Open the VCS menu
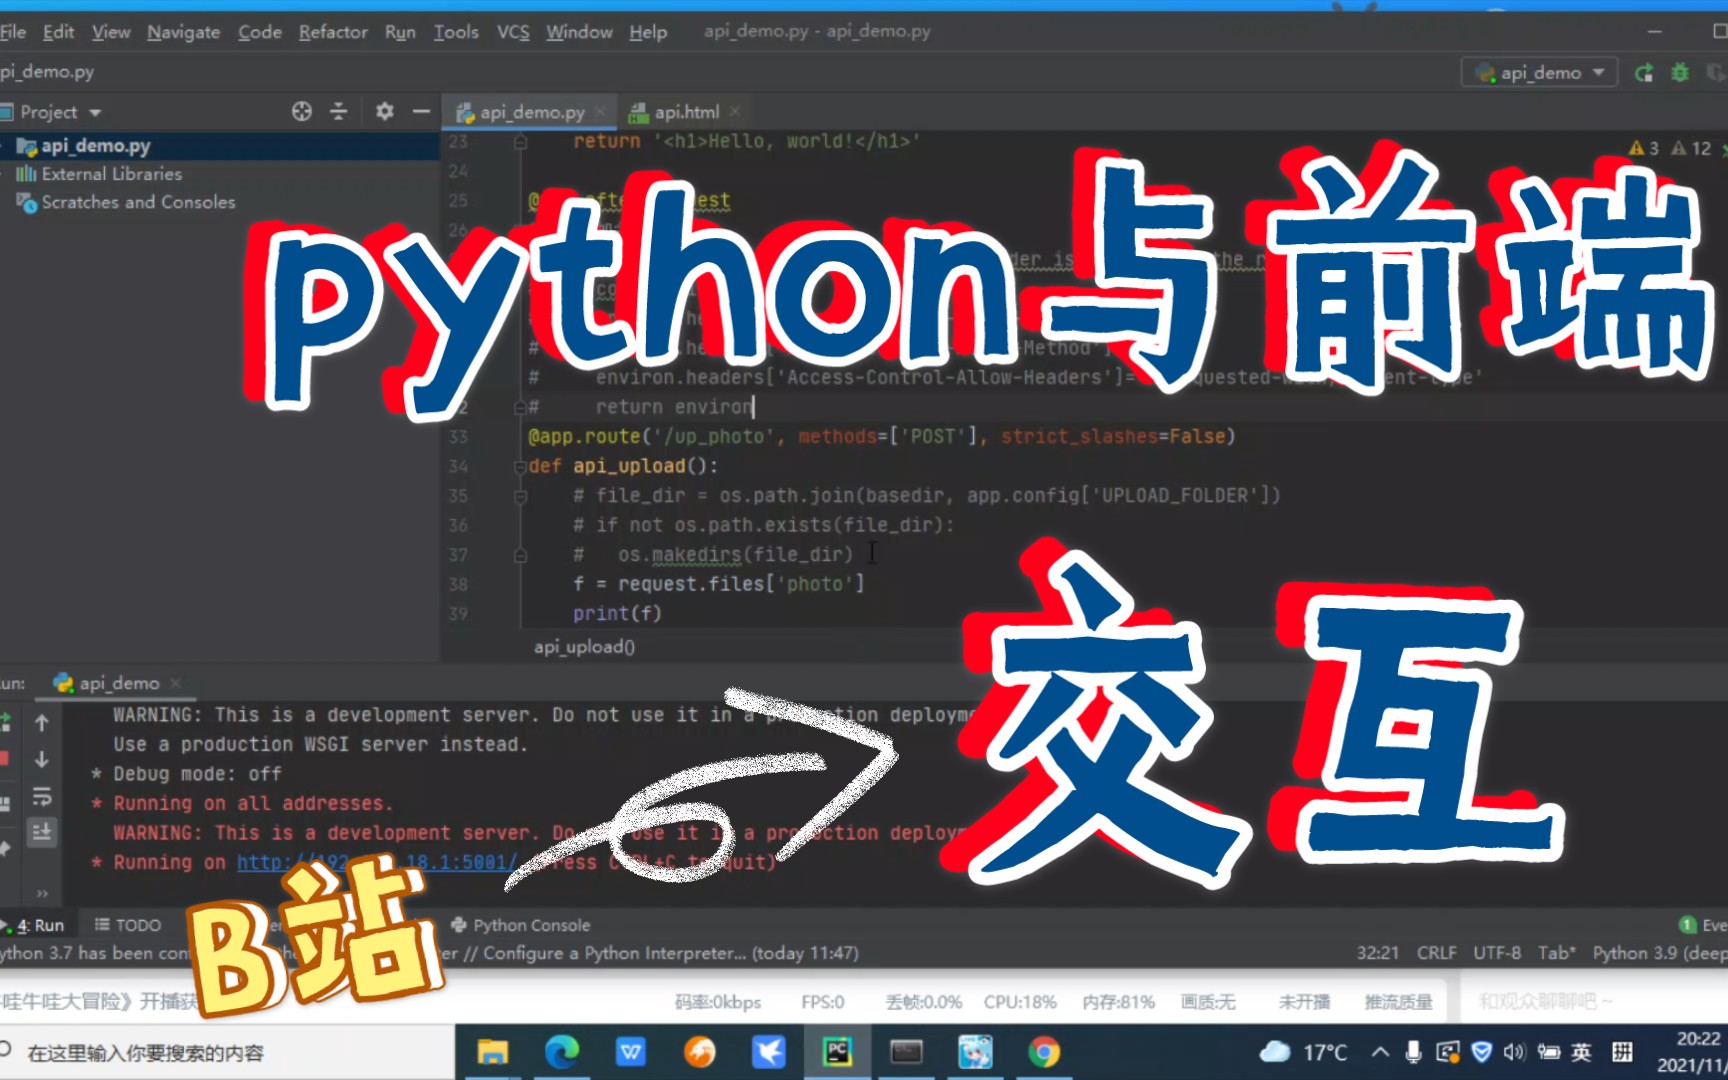Image resolution: width=1728 pixels, height=1080 pixels. [513, 32]
